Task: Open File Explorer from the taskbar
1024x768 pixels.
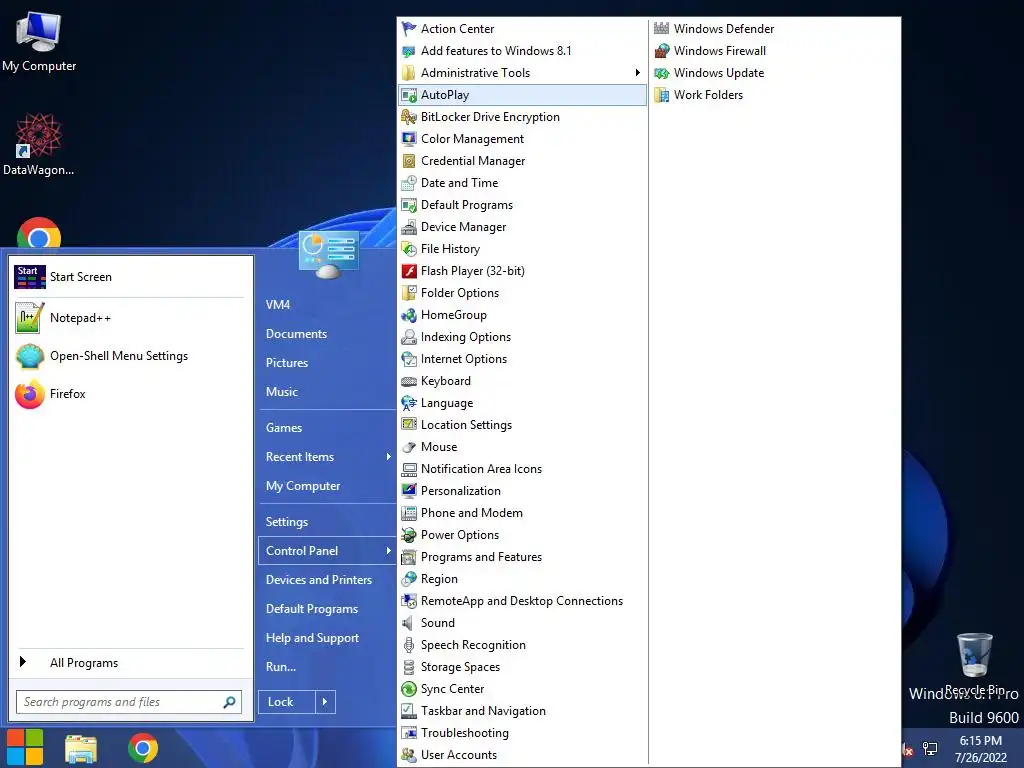Action: point(81,748)
